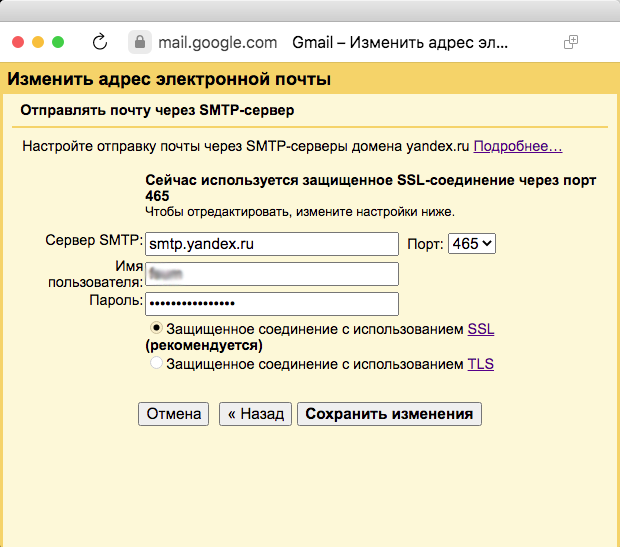Click the Сервер SMTP input field
620x547 pixels.
click(x=272, y=244)
